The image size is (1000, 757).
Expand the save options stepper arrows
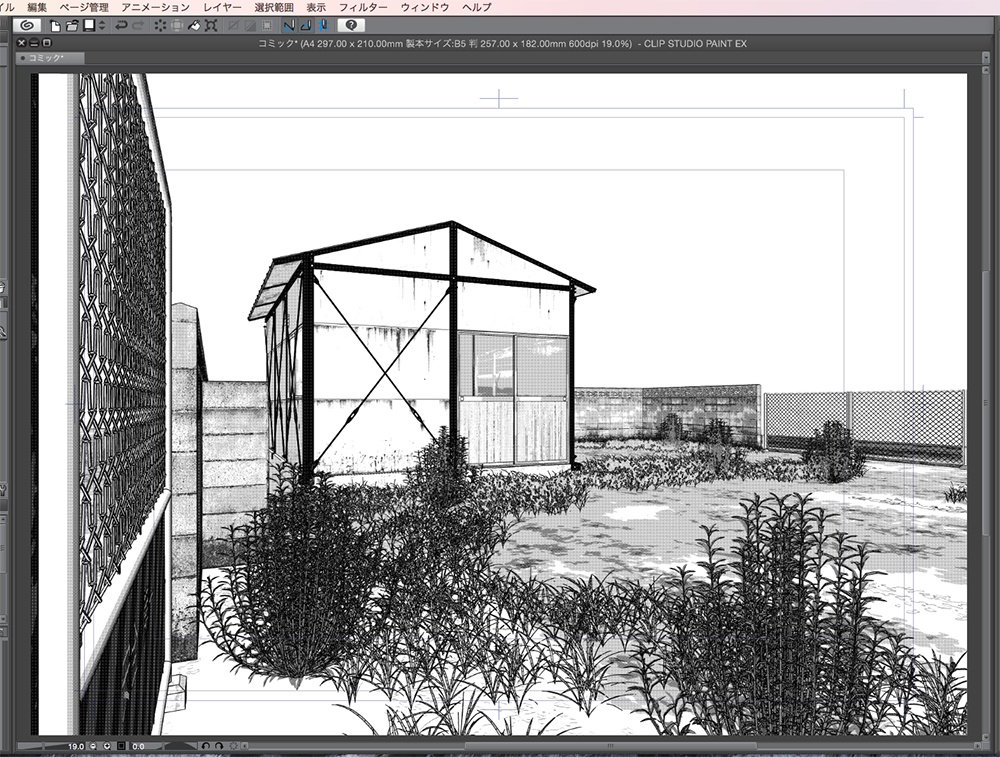coord(102,26)
